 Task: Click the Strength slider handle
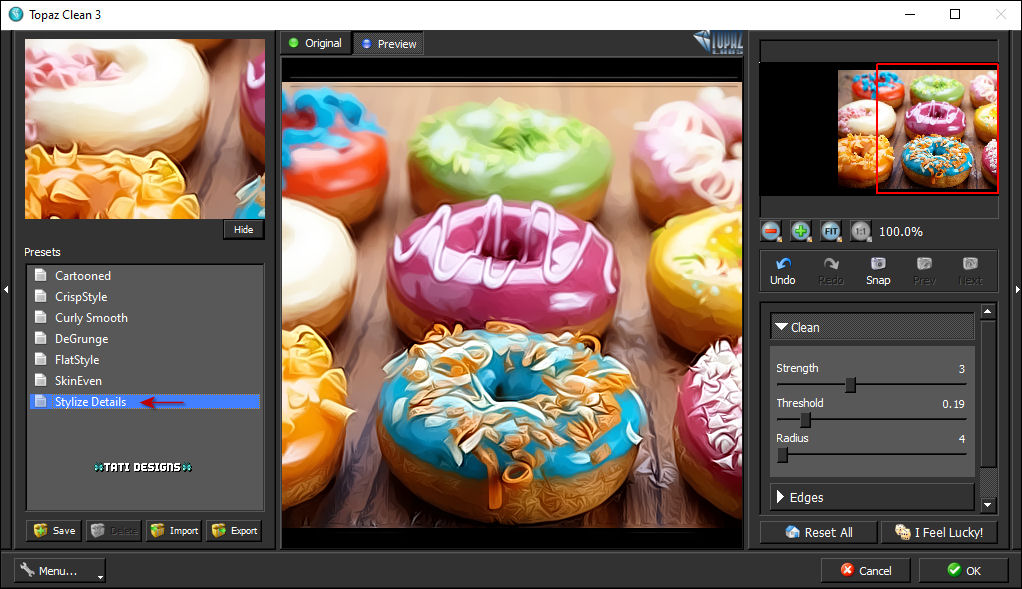pos(850,385)
